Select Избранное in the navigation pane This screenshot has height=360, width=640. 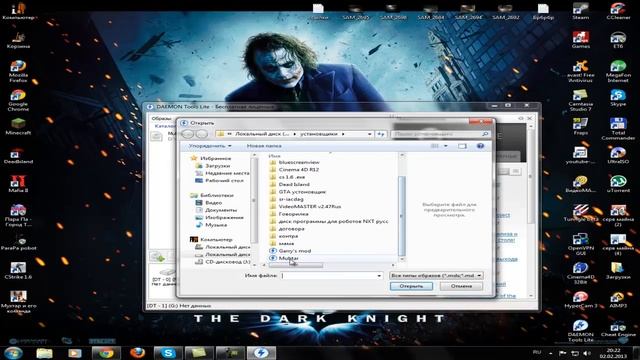(x=215, y=158)
